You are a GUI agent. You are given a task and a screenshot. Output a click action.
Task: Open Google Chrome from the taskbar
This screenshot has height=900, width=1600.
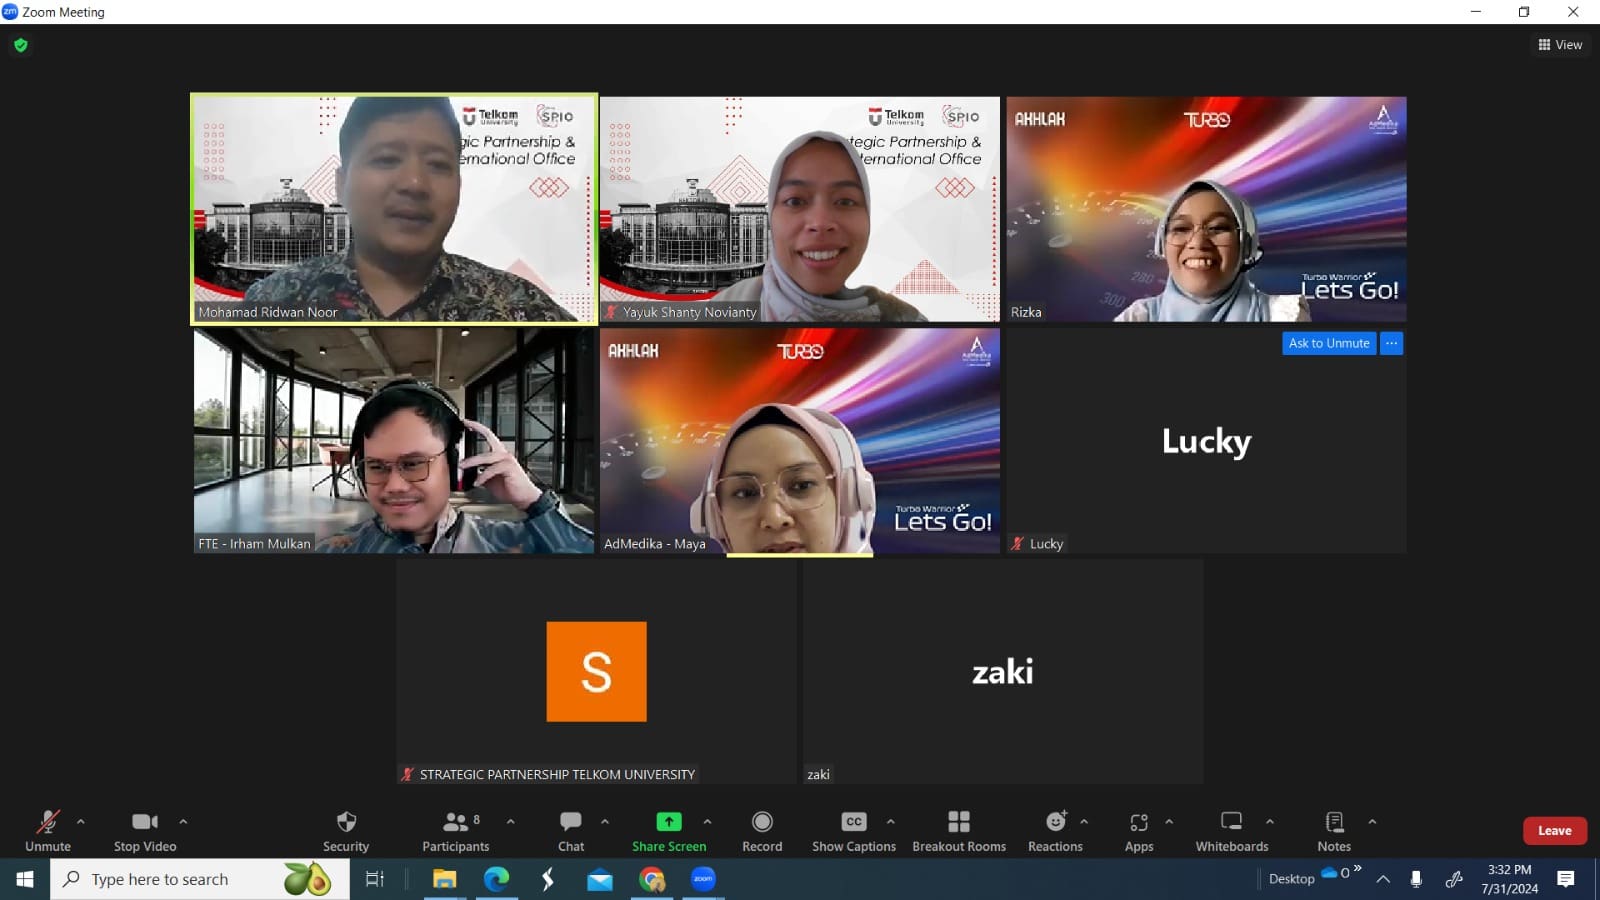point(652,879)
